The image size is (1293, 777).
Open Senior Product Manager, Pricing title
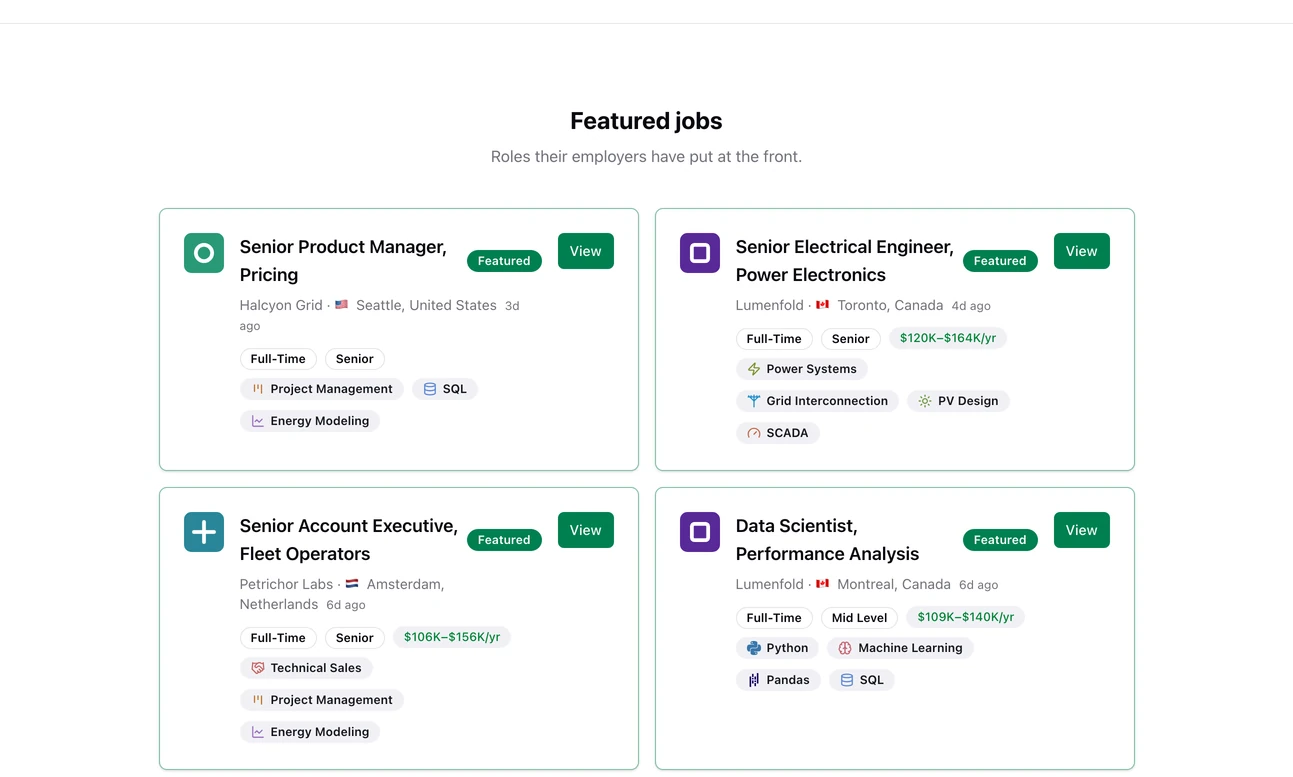click(343, 261)
